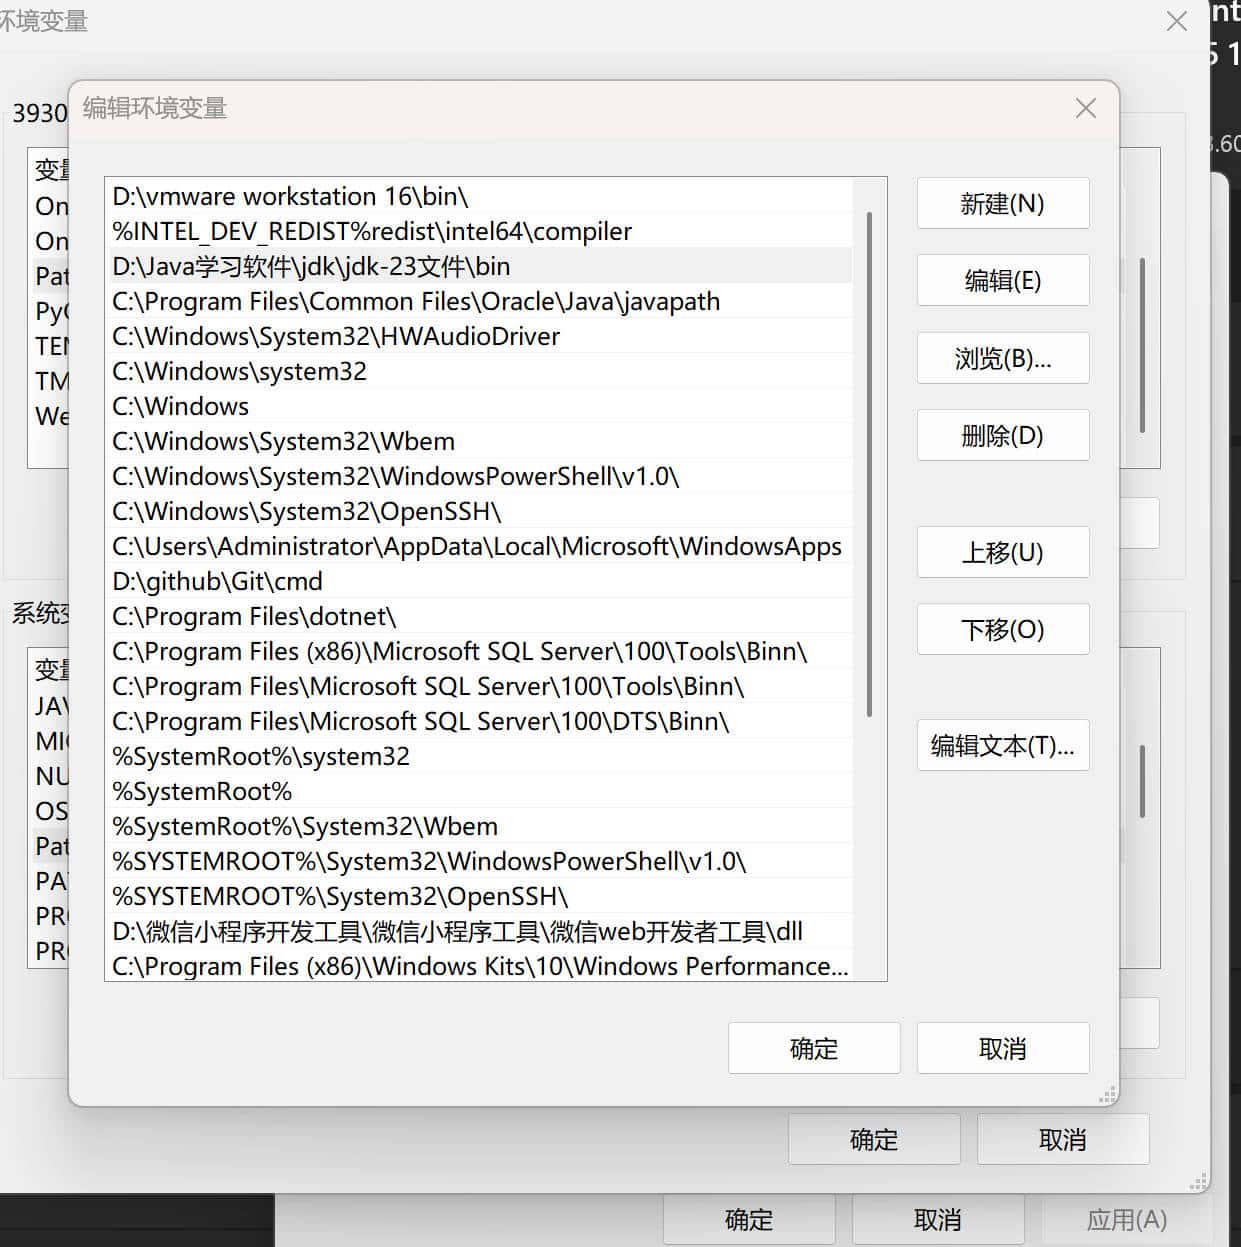
Task: Move entry up with 上移(U)
Action: (x=1002, y=552)
